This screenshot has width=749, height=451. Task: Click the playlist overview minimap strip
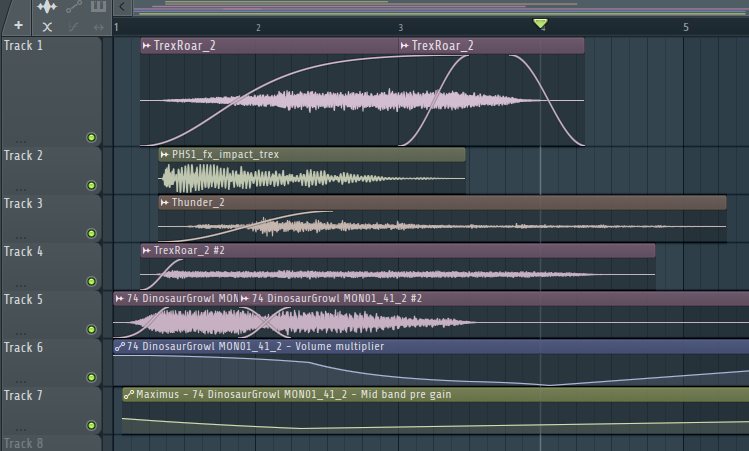point(441,7)
